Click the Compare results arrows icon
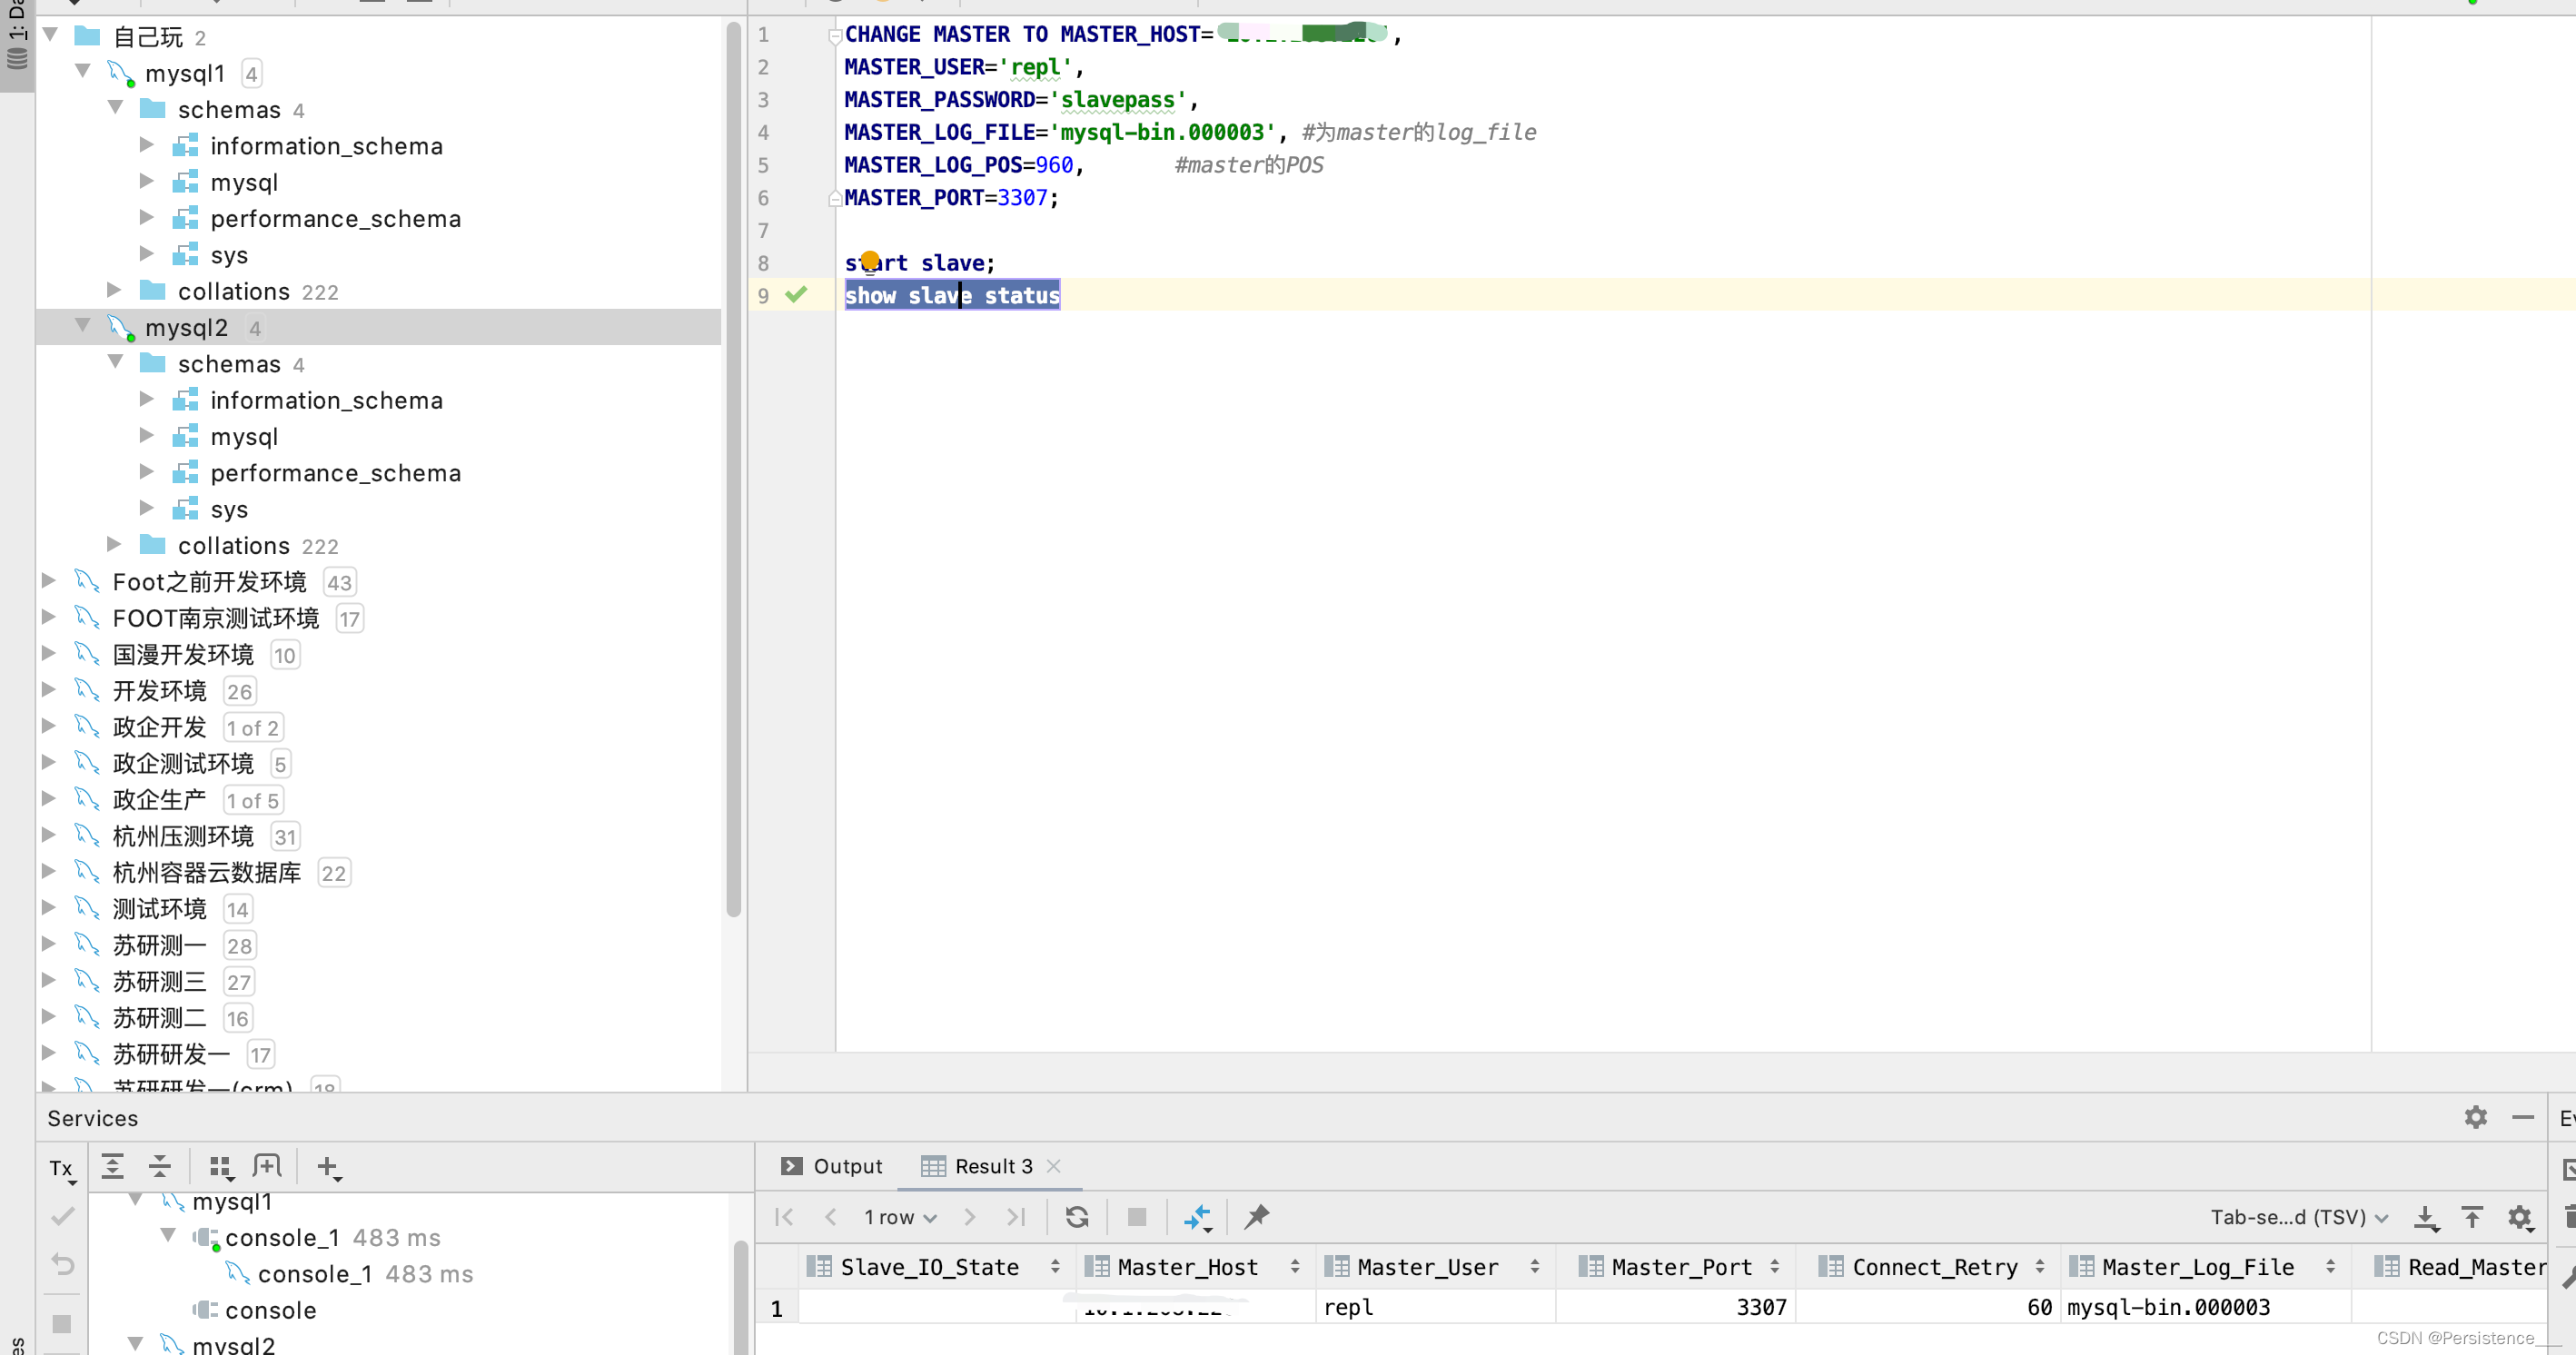This screenshot has height=1355, width=2576. 1197,1217
